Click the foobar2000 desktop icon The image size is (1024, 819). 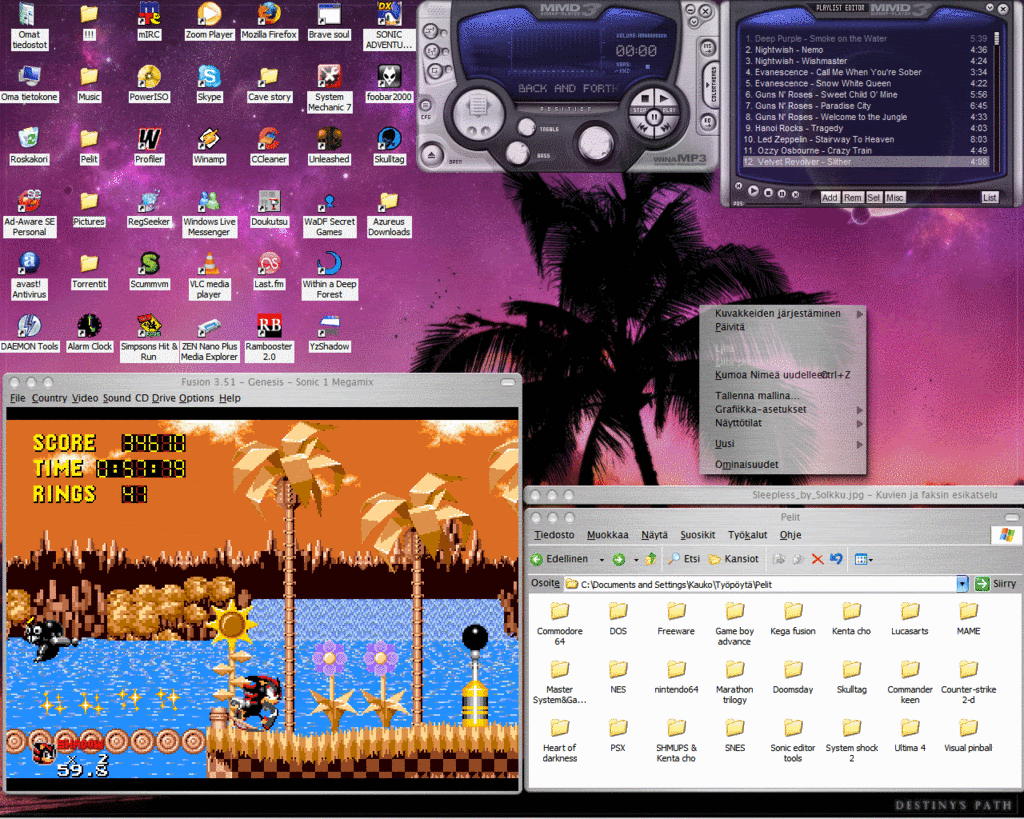[x=389, y=83]
